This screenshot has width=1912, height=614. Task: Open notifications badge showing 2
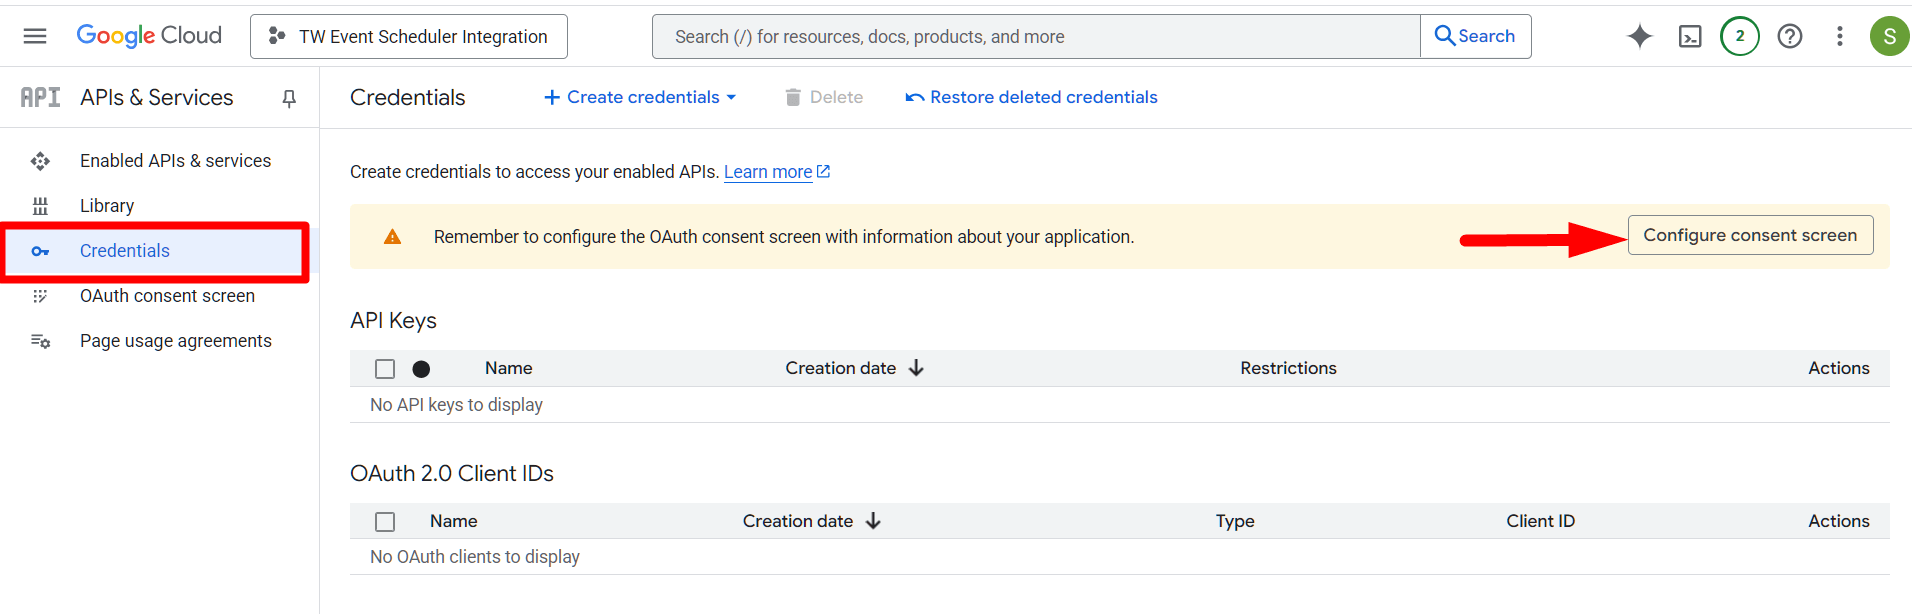click(x=1740, y=36)
